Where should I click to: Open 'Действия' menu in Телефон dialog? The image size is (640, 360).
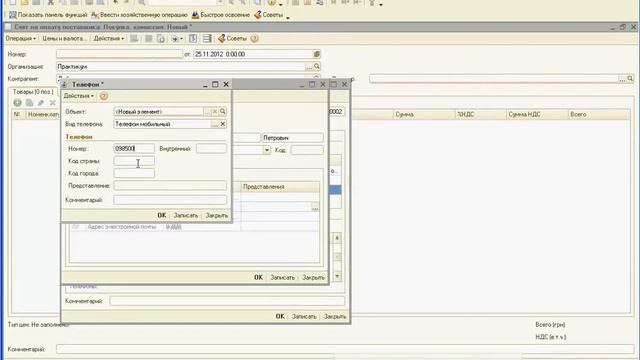click(x=79, y=96)
